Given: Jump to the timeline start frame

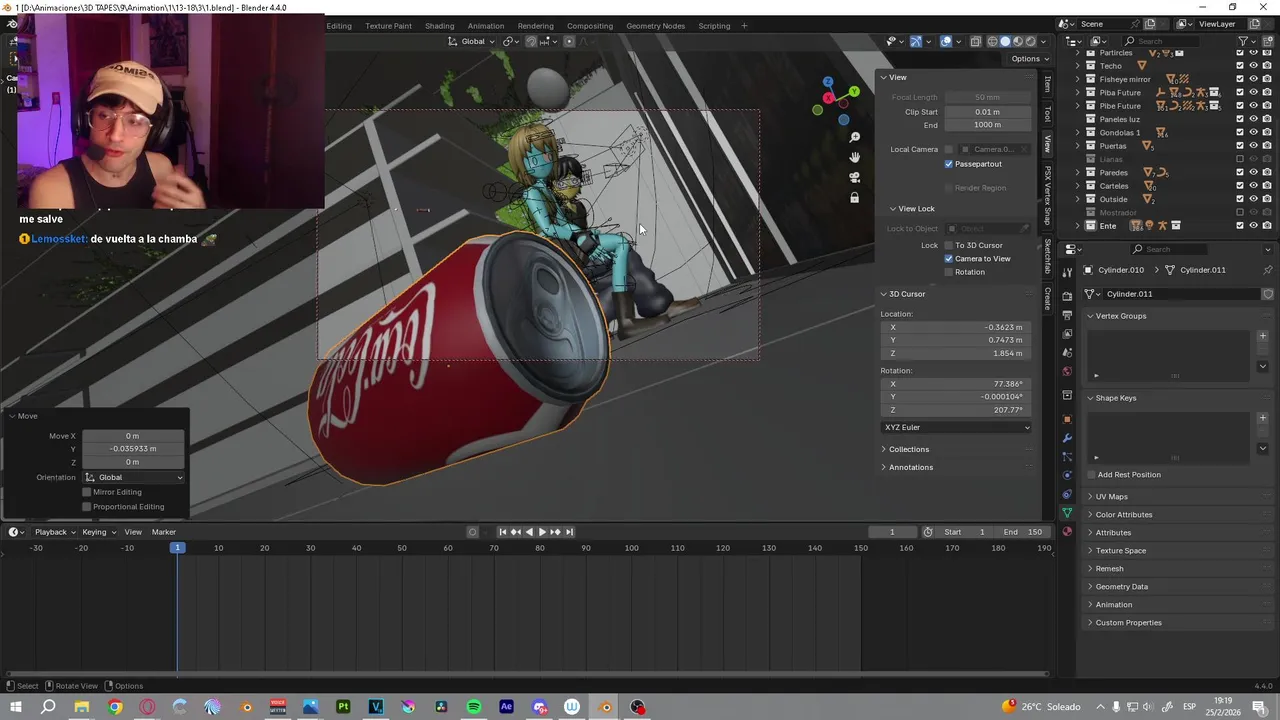Looking at the screenshot, I should [502, 532].
